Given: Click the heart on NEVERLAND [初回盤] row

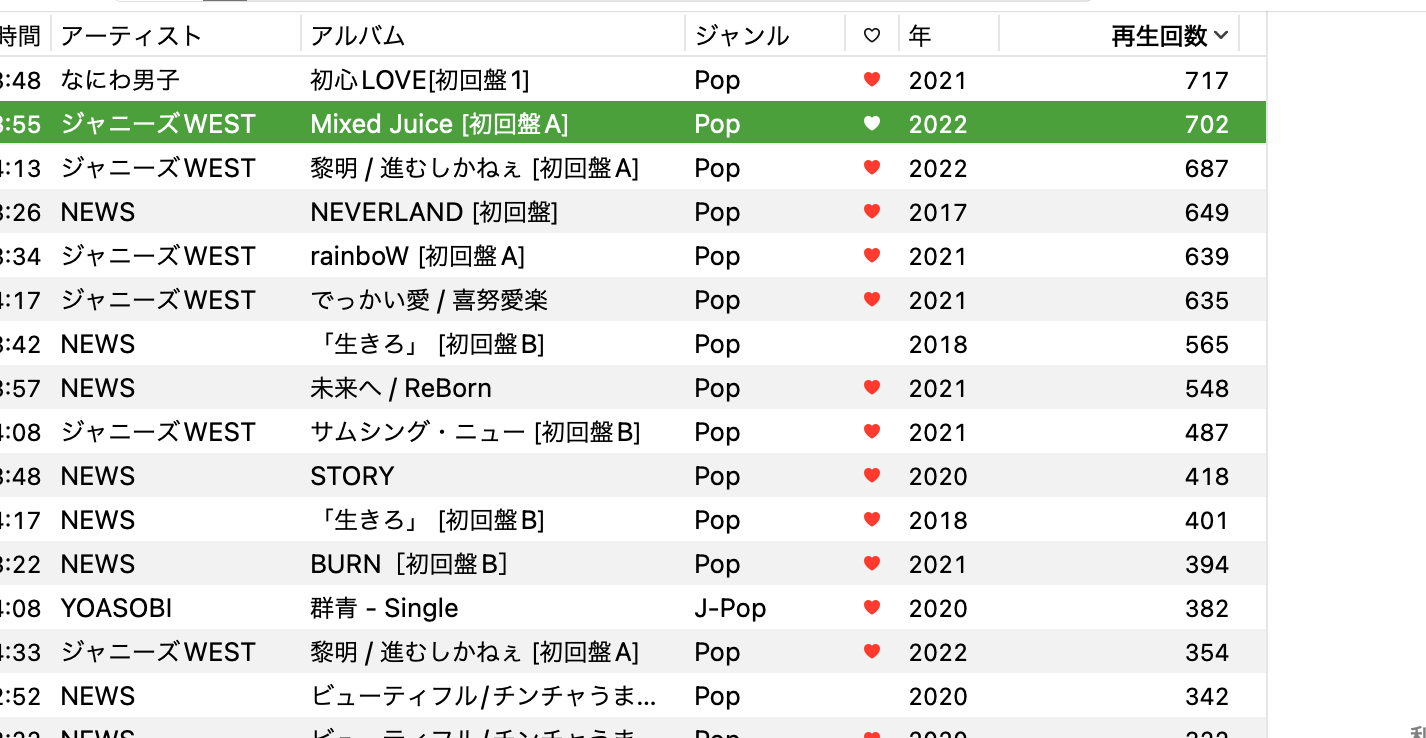Looking at the screenshot, I should coord(872,212).
